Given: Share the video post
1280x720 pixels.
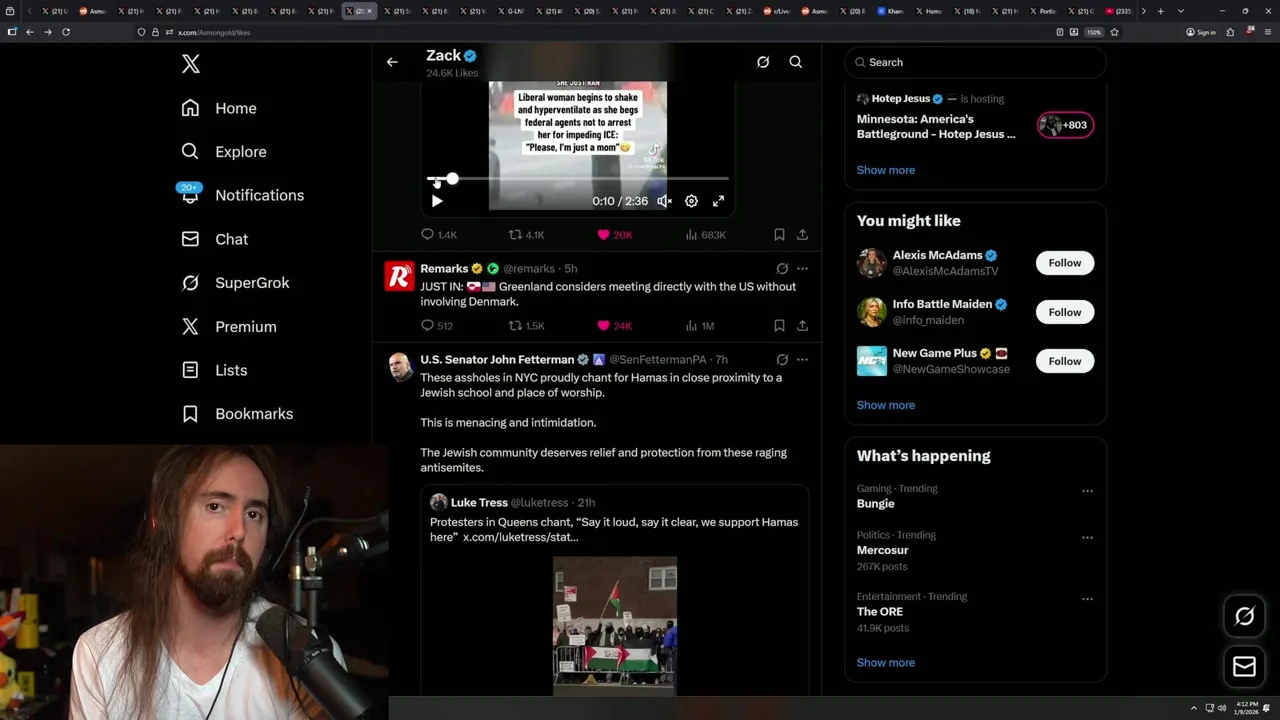Looking at the screenshot, I should point(802,235).
